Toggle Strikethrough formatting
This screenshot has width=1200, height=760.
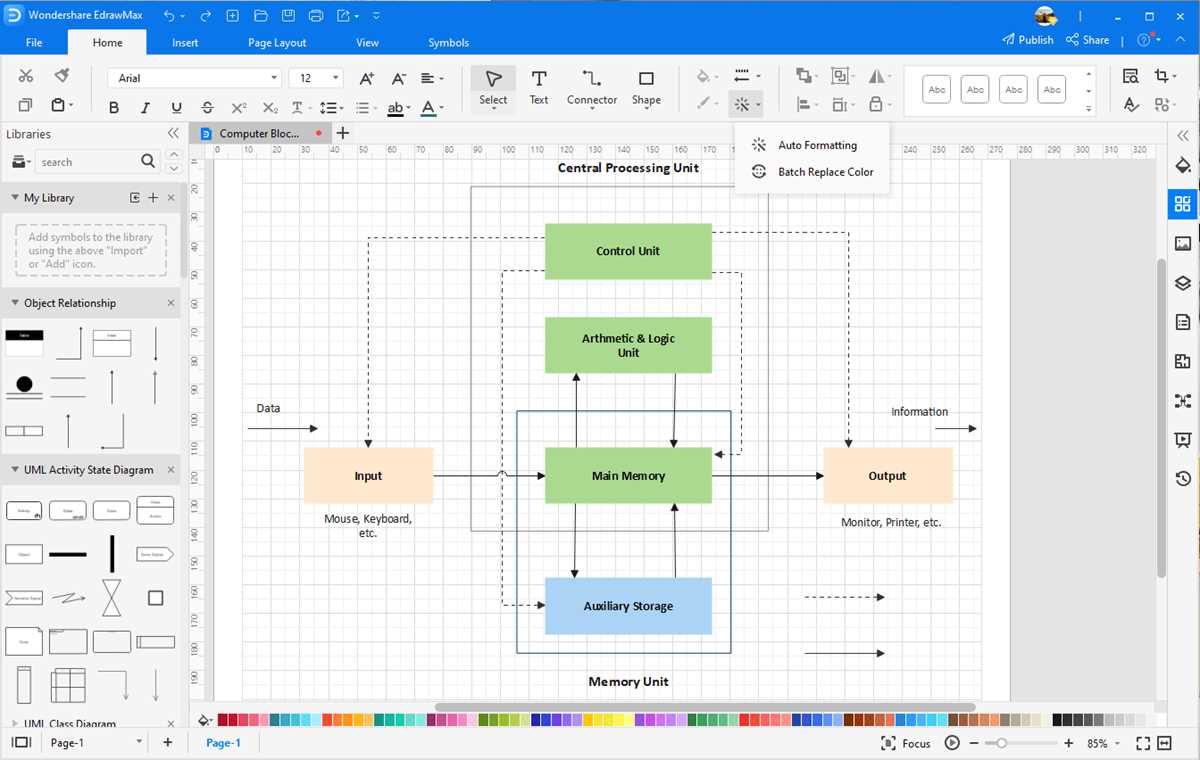click(207, 108)
